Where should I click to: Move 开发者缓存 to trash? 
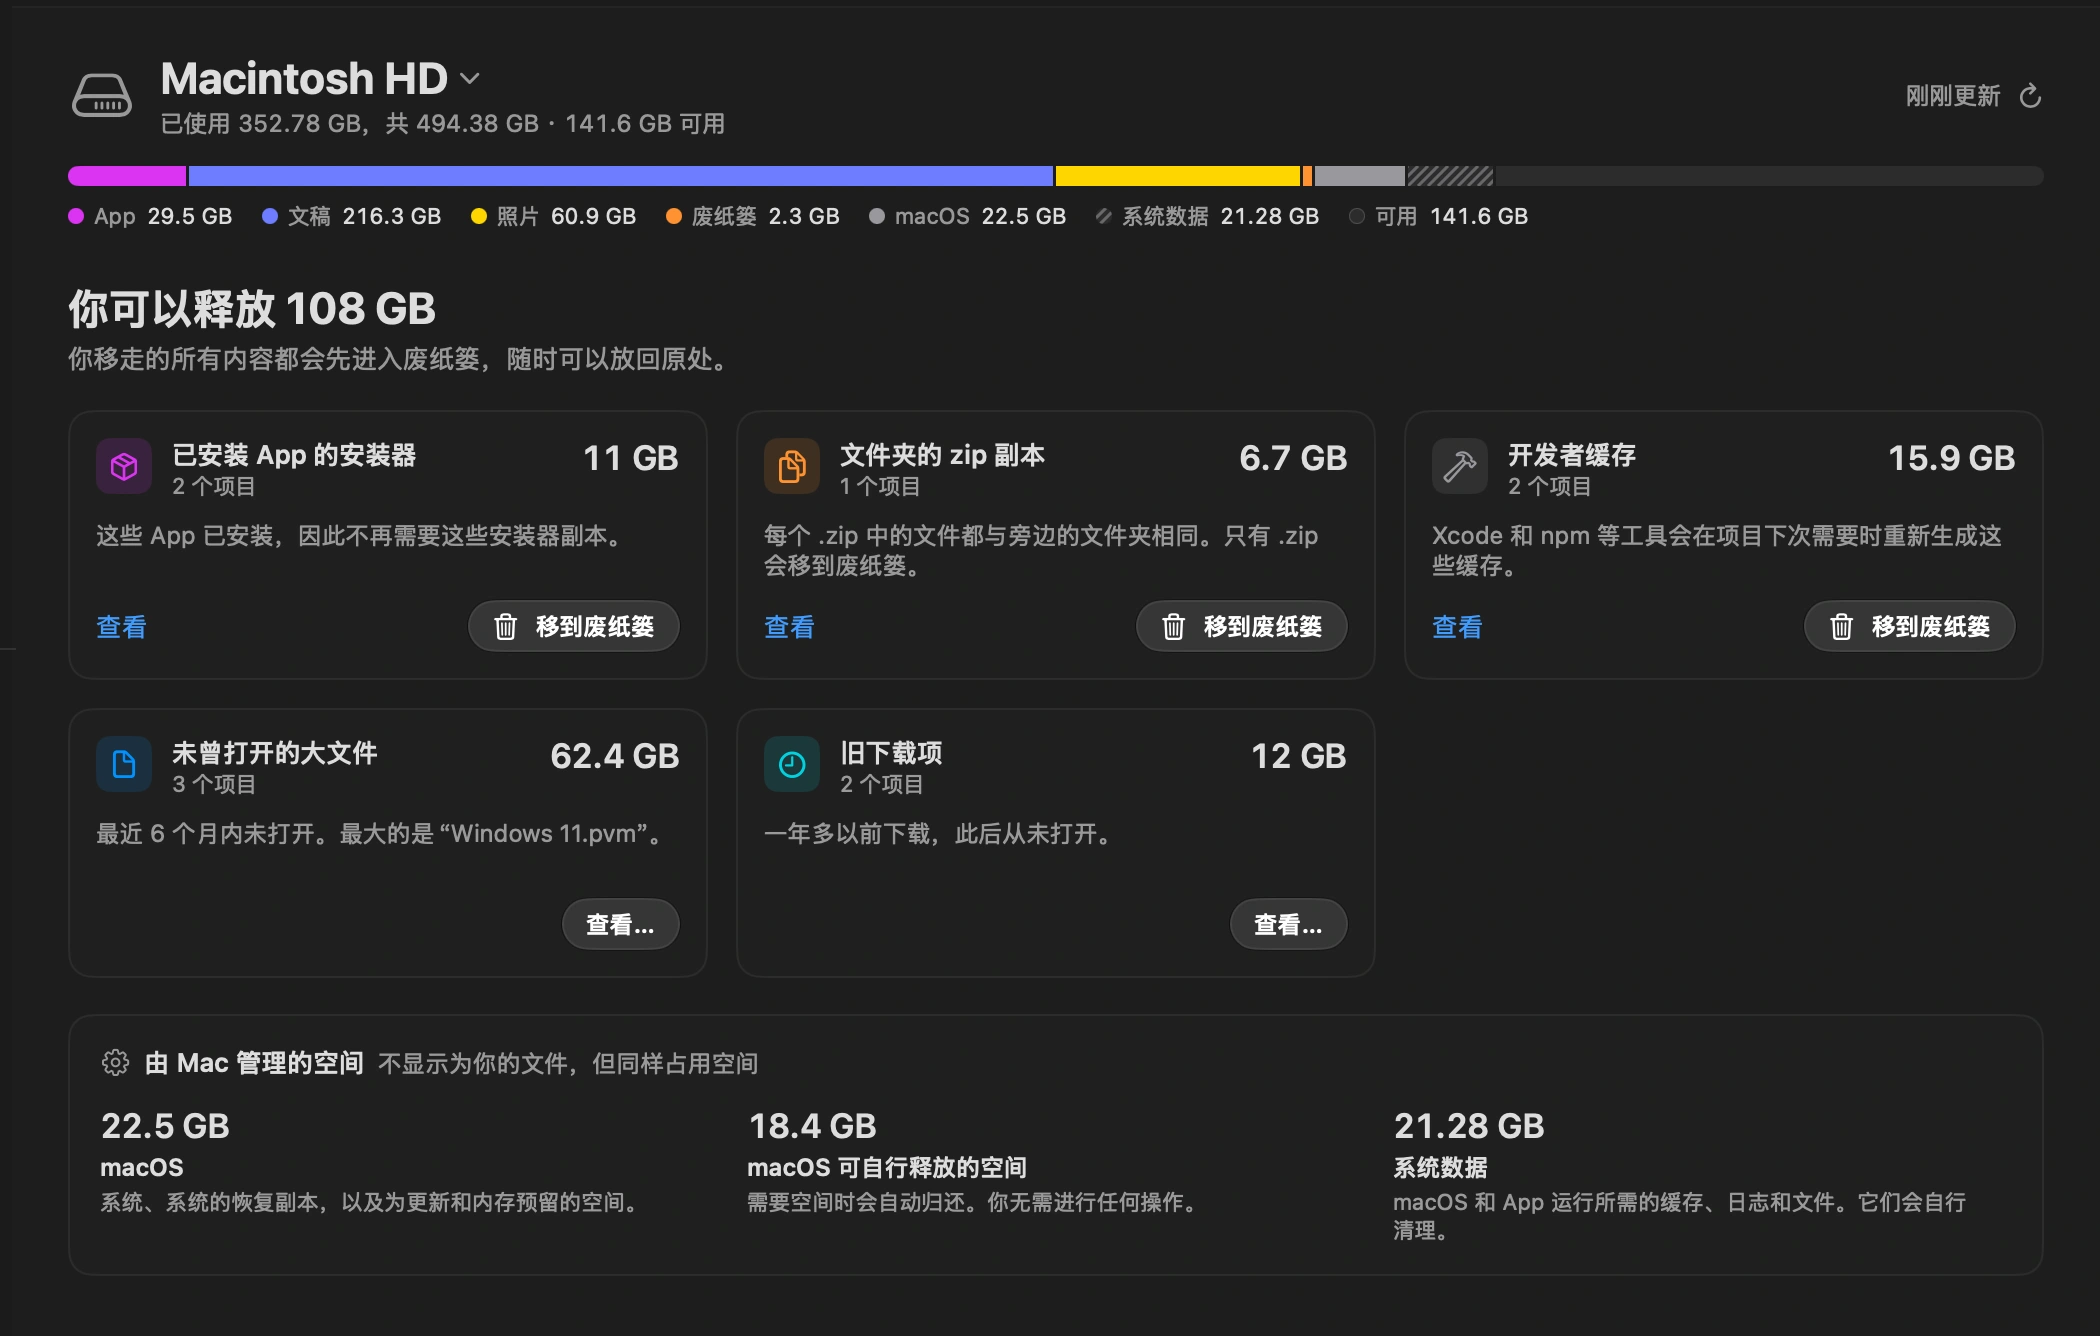click(1910, 626)
